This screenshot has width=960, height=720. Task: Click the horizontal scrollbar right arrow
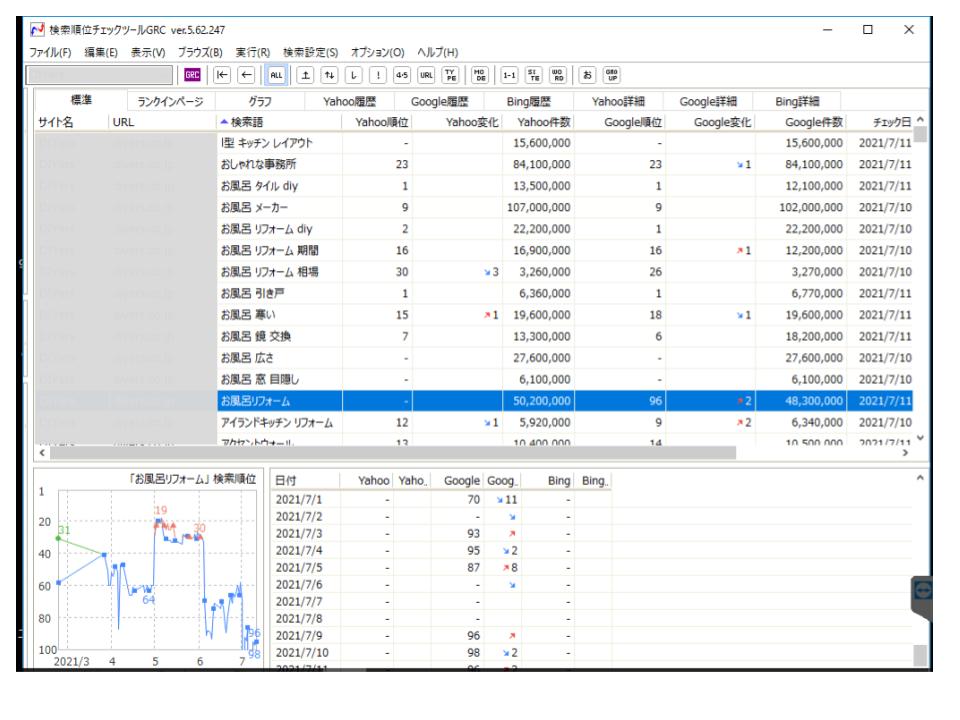(x=906, y=452)
